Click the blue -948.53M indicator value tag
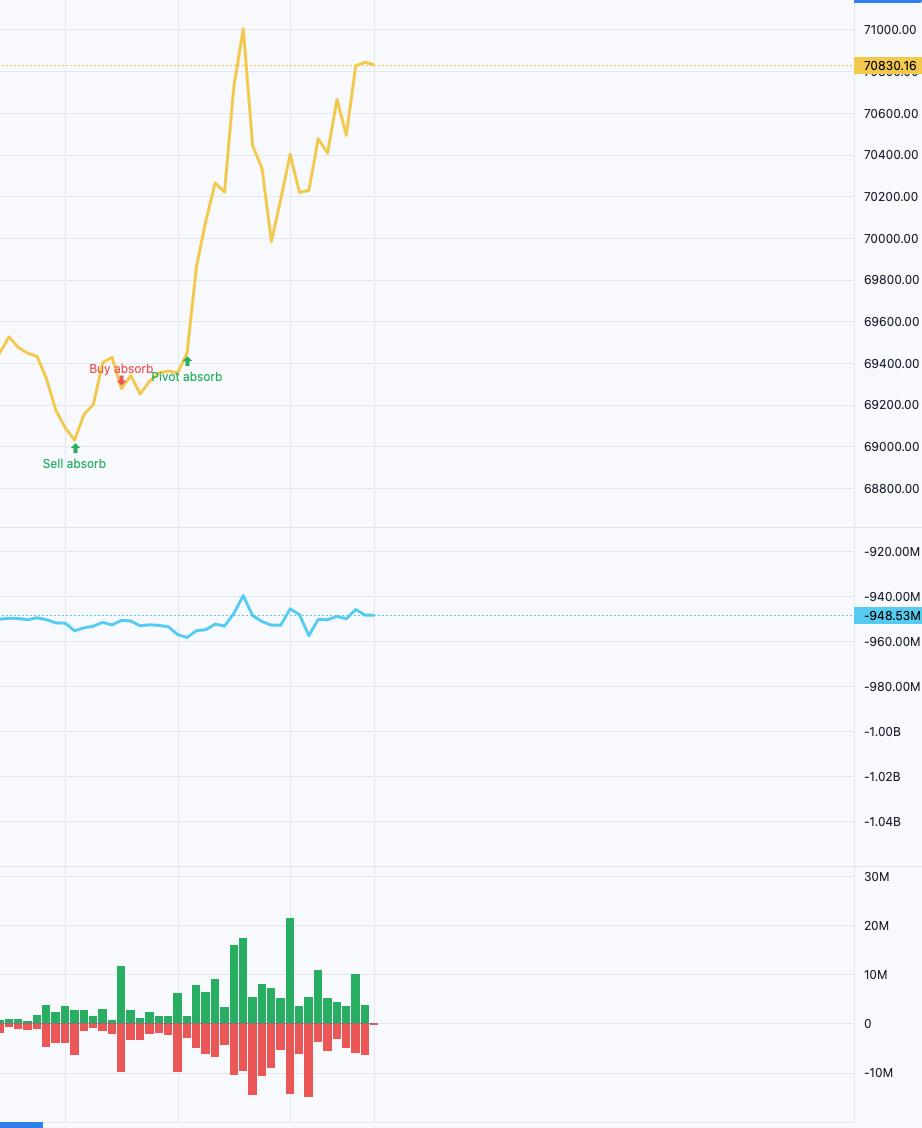The height and width of the screenshot is (1128, 922). [888, 616]
